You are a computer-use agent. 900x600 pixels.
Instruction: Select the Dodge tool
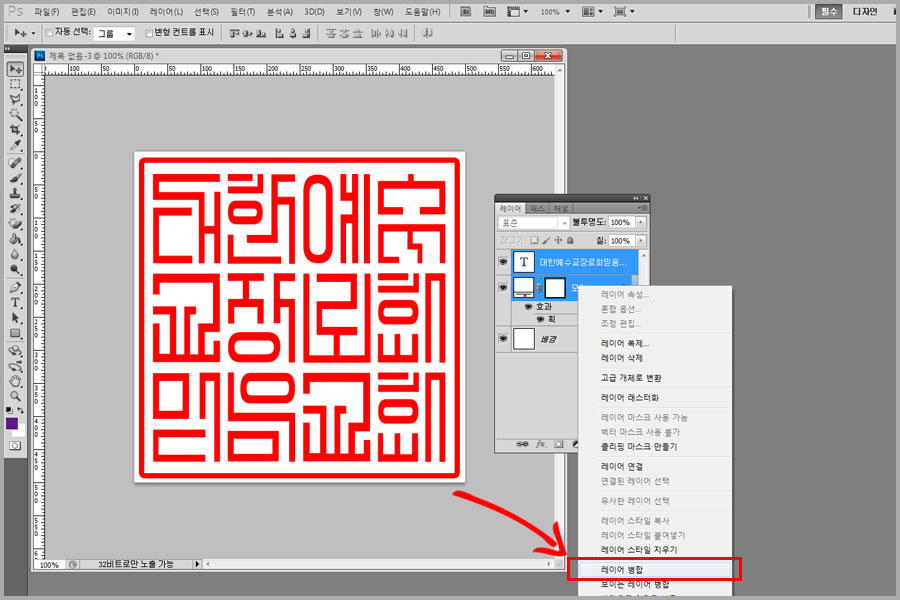(15, 269)
